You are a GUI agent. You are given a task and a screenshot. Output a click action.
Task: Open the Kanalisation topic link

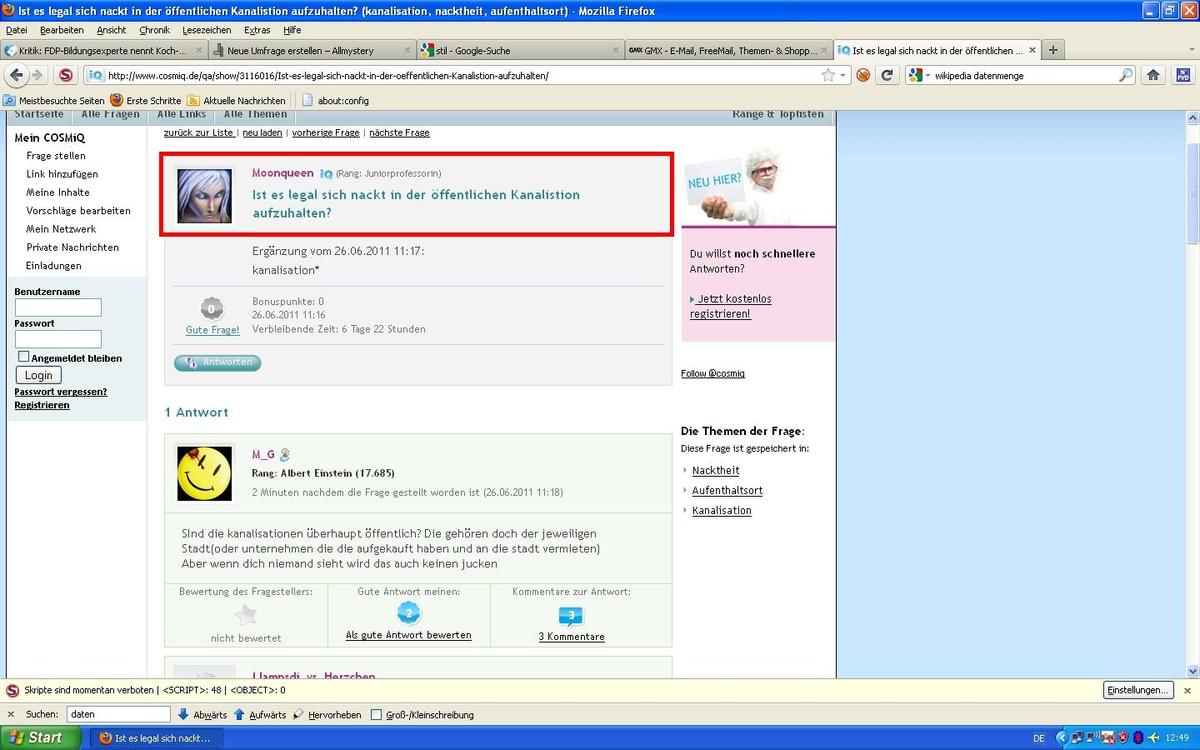721,510
